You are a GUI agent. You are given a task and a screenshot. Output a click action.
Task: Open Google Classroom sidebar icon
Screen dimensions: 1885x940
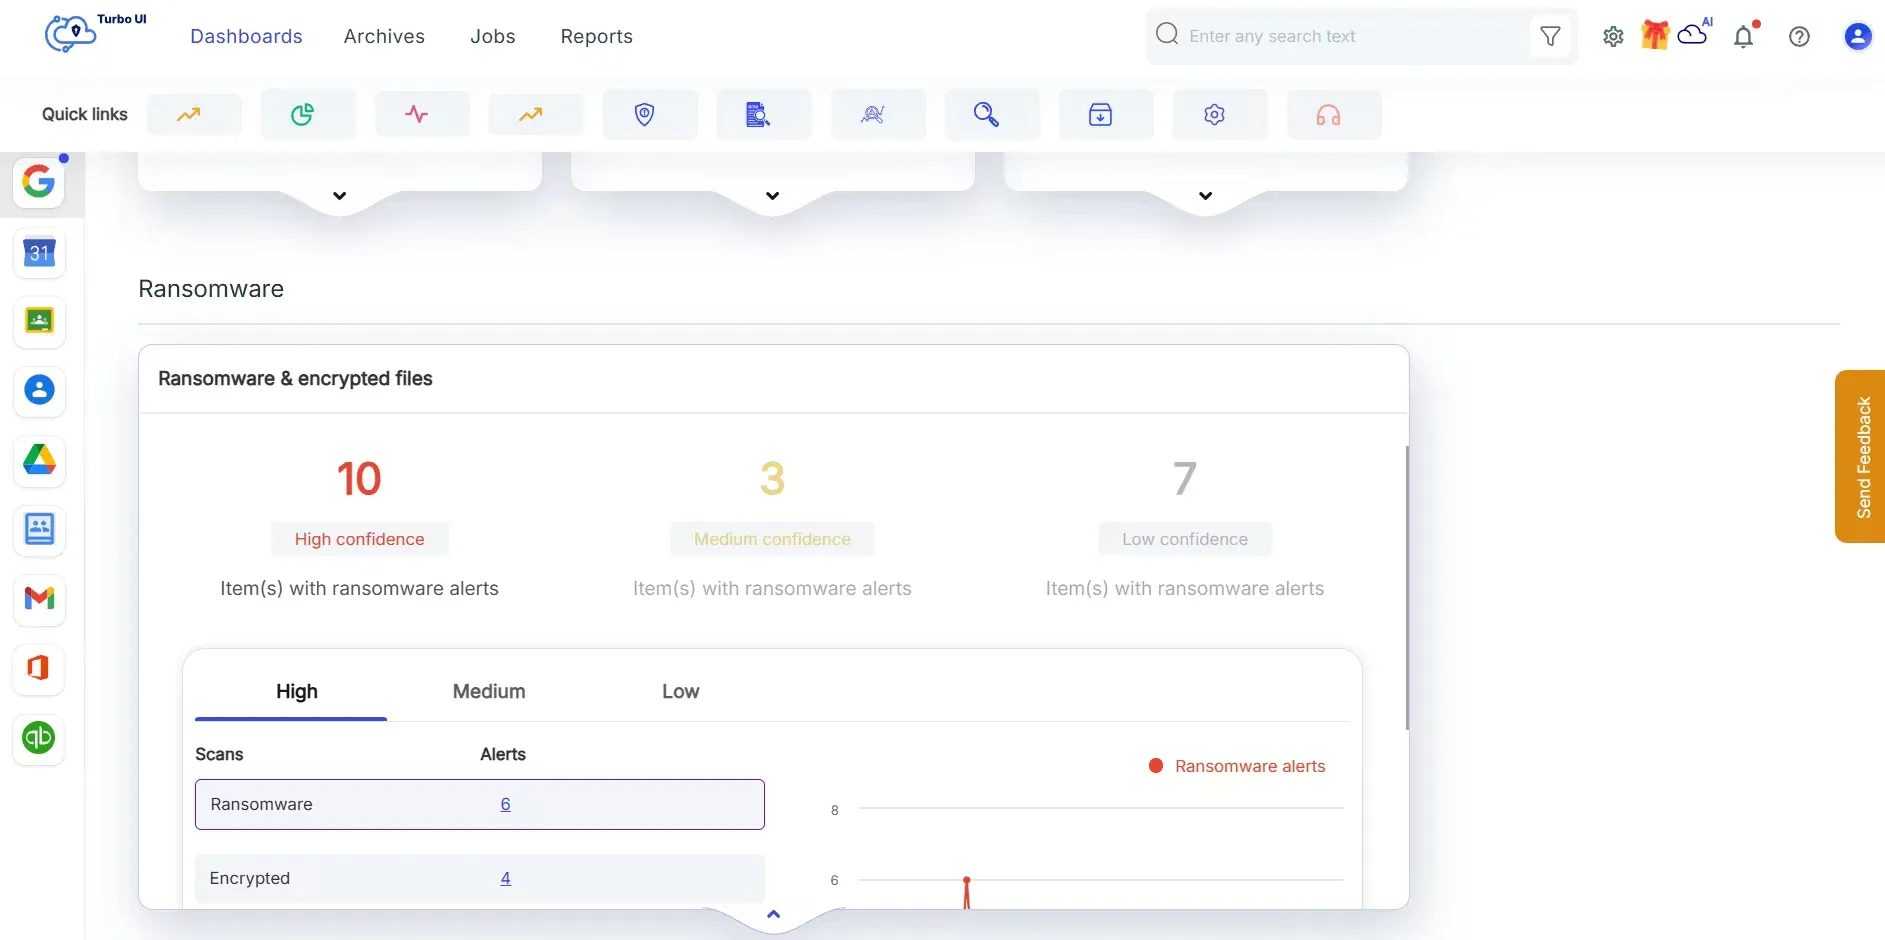click(x=39, y=321)
